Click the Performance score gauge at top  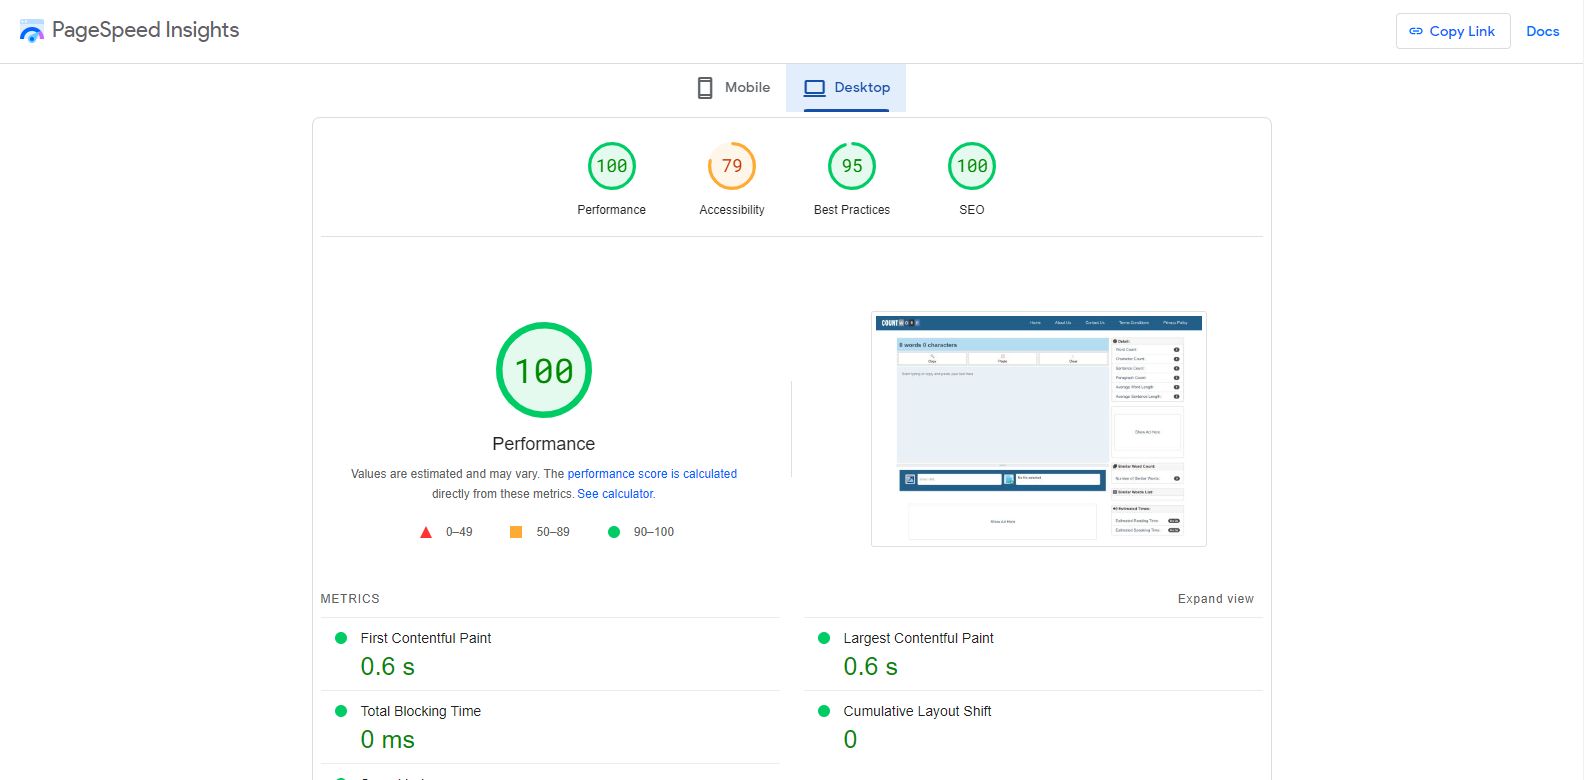612,167
